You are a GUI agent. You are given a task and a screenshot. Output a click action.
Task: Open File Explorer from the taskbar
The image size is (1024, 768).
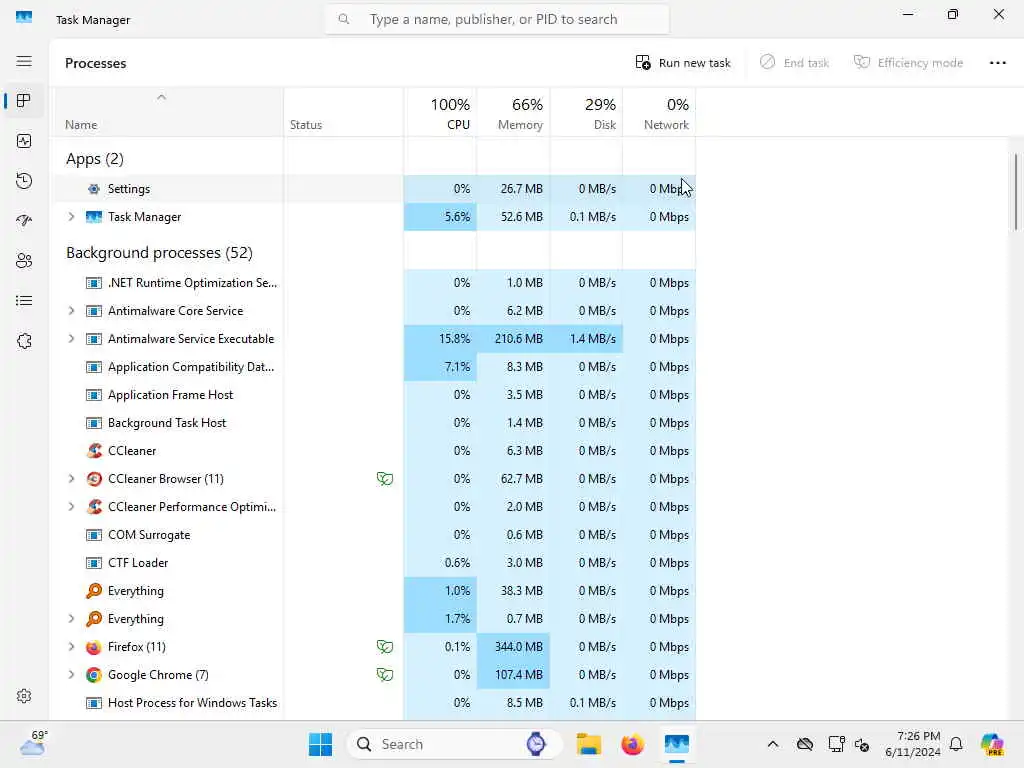588,744
